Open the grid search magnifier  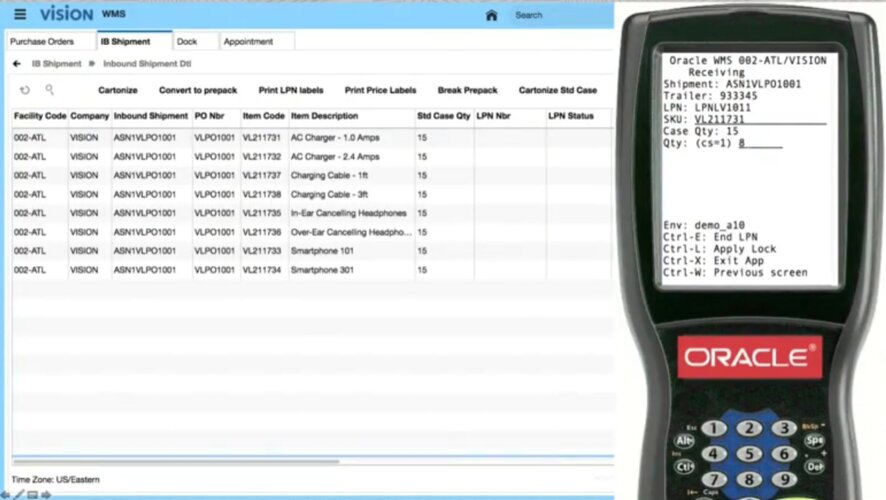tap(50, 89)
